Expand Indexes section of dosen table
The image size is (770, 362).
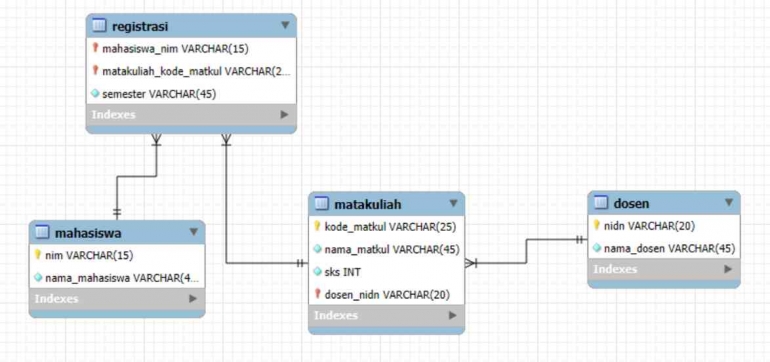click(x=728, y=269)
